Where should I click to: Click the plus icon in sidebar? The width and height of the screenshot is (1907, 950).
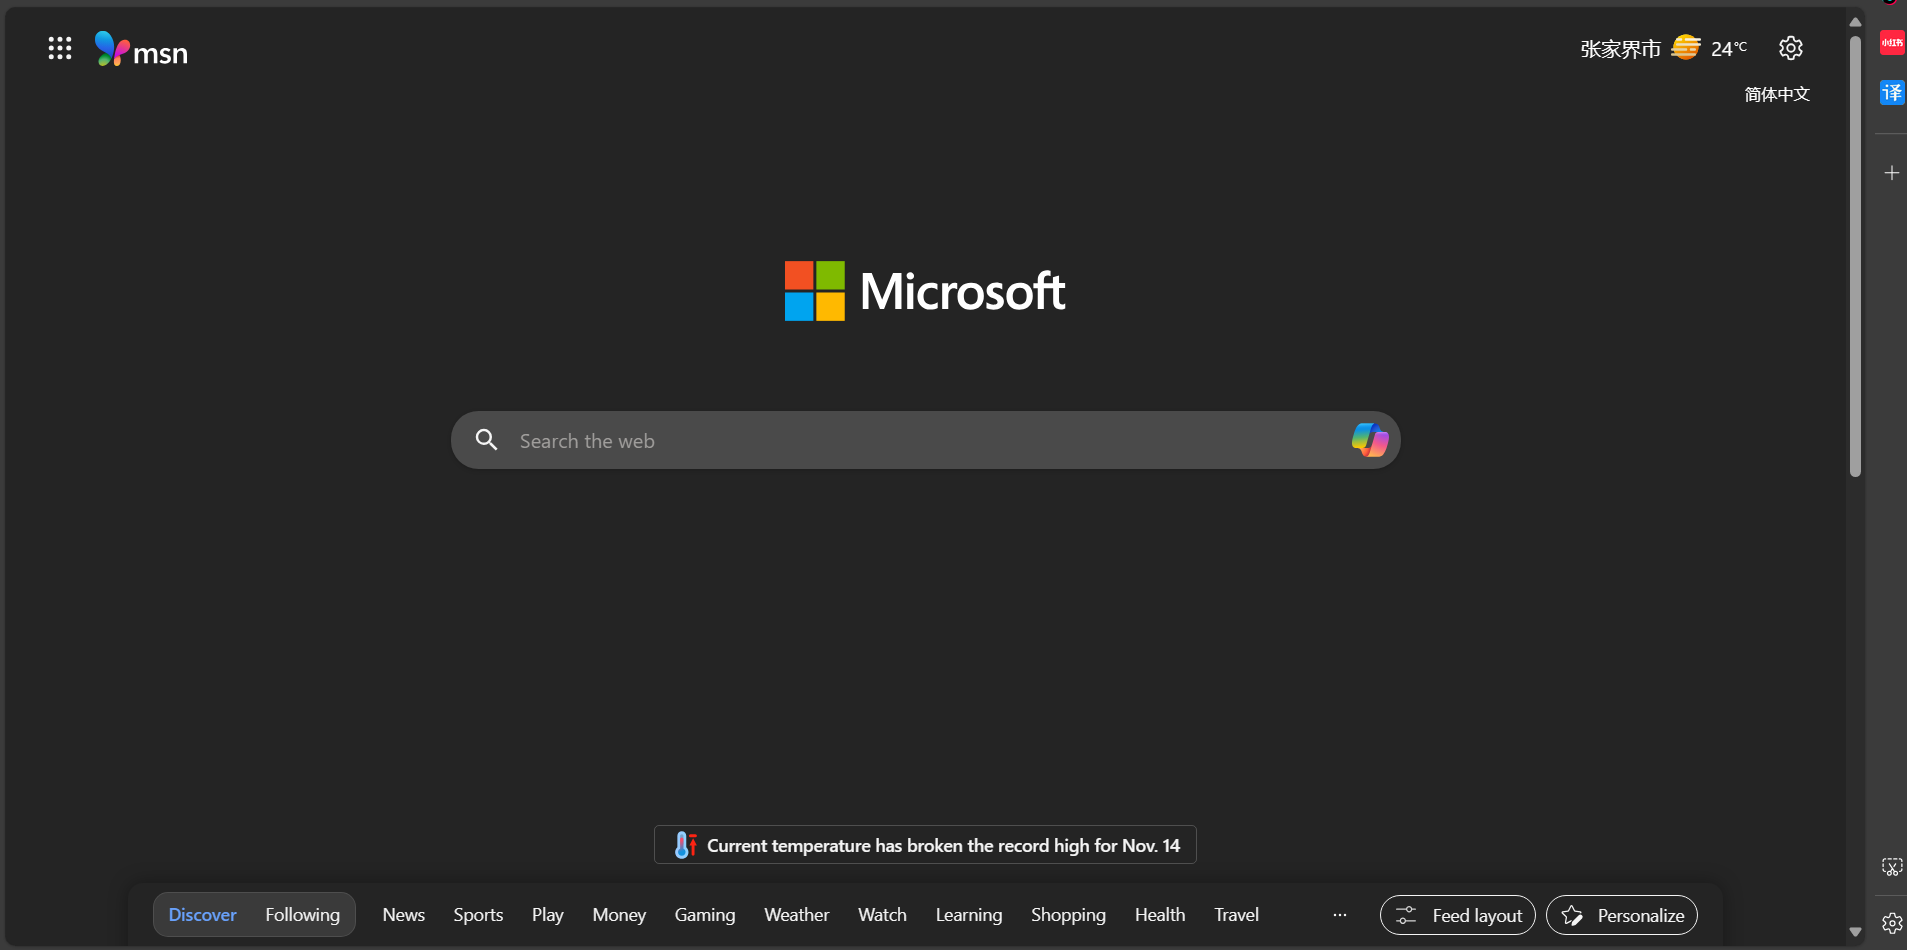(1892, 173)
